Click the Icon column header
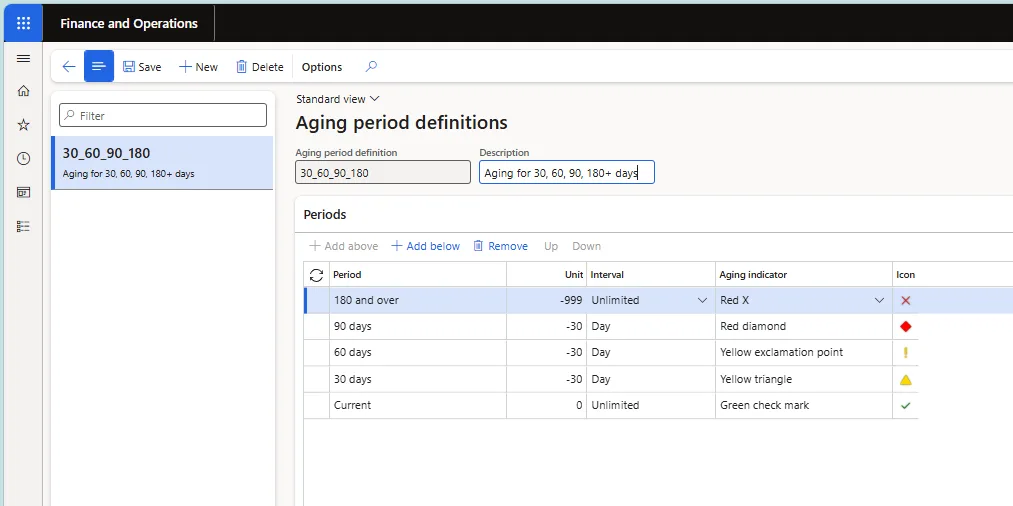Viewport: 1013px width, 506px height. coord(905,275)
